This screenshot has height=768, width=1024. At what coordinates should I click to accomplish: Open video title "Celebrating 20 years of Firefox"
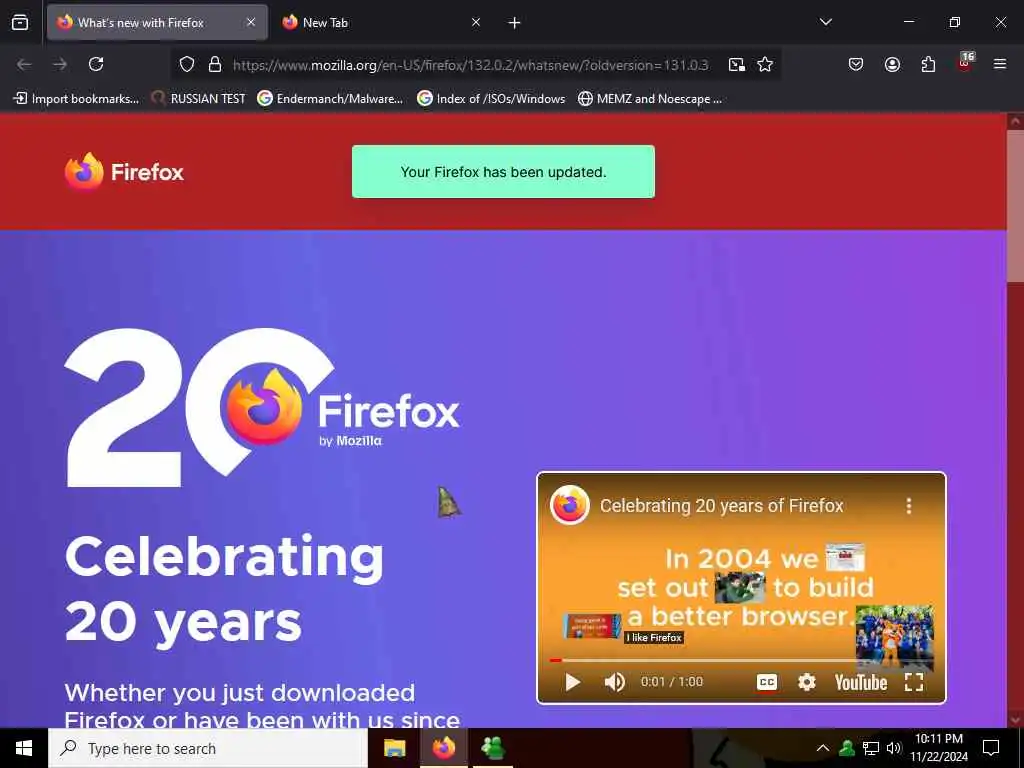coord(722,506)
